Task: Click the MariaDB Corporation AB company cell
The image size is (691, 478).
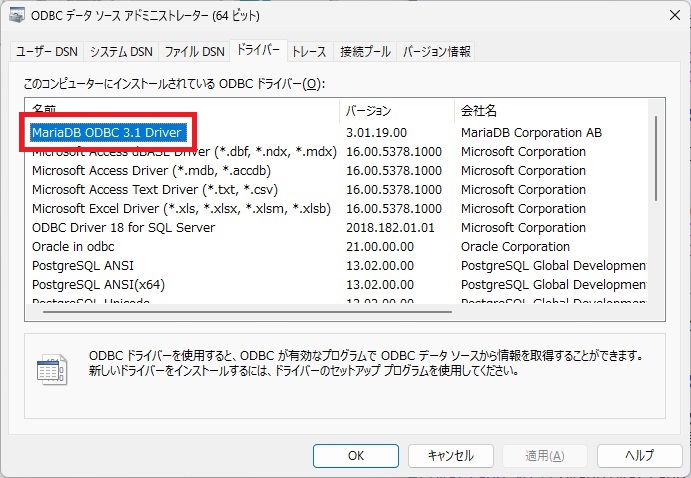Action: click(531, 133)
